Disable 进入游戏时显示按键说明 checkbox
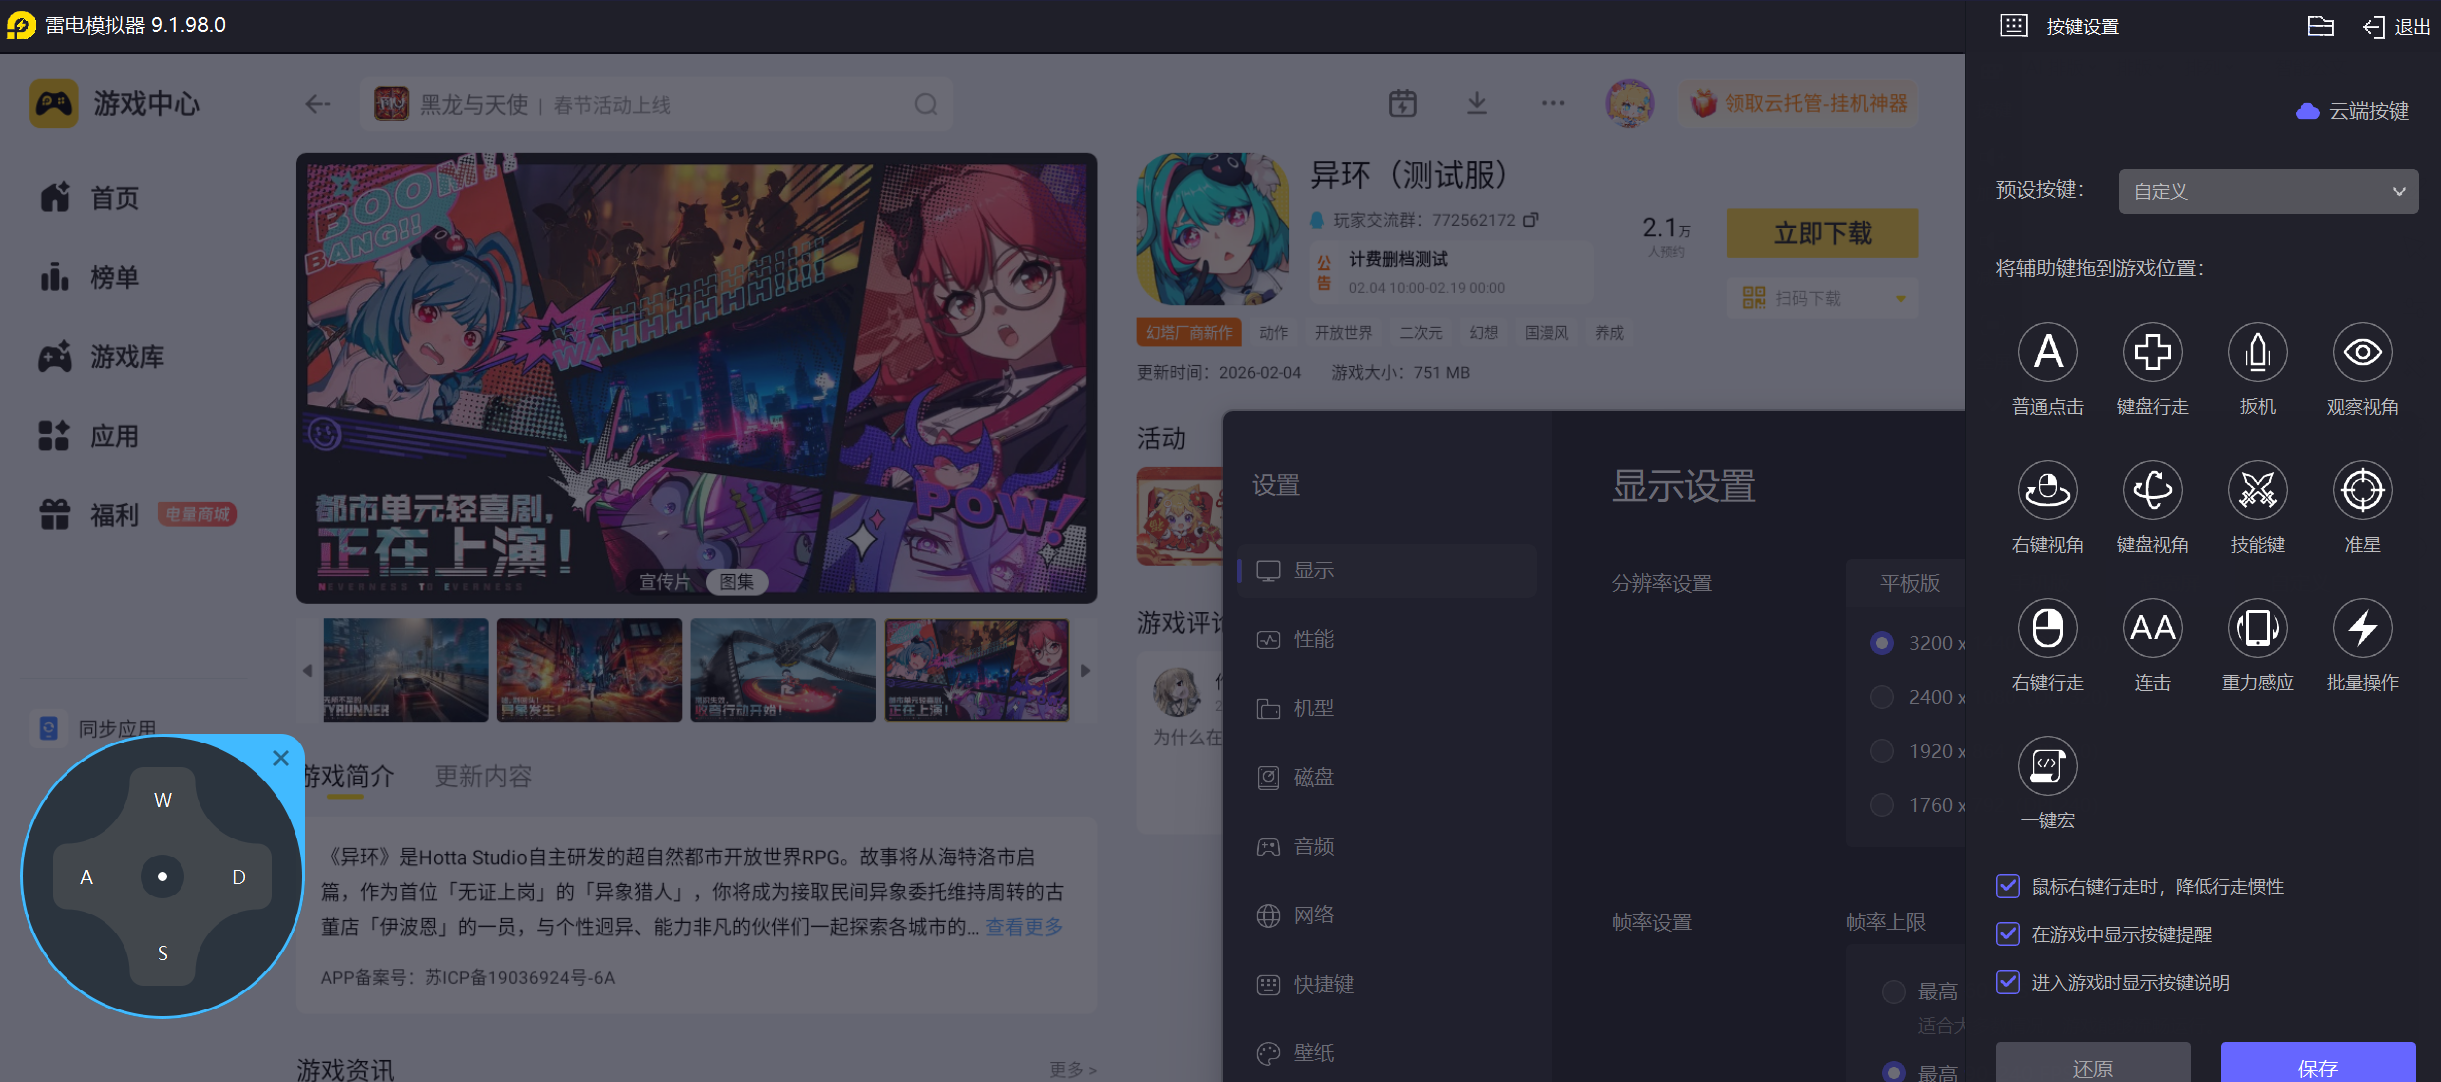Viewport: 2441px width, 1082px height. click(2007, 982)
